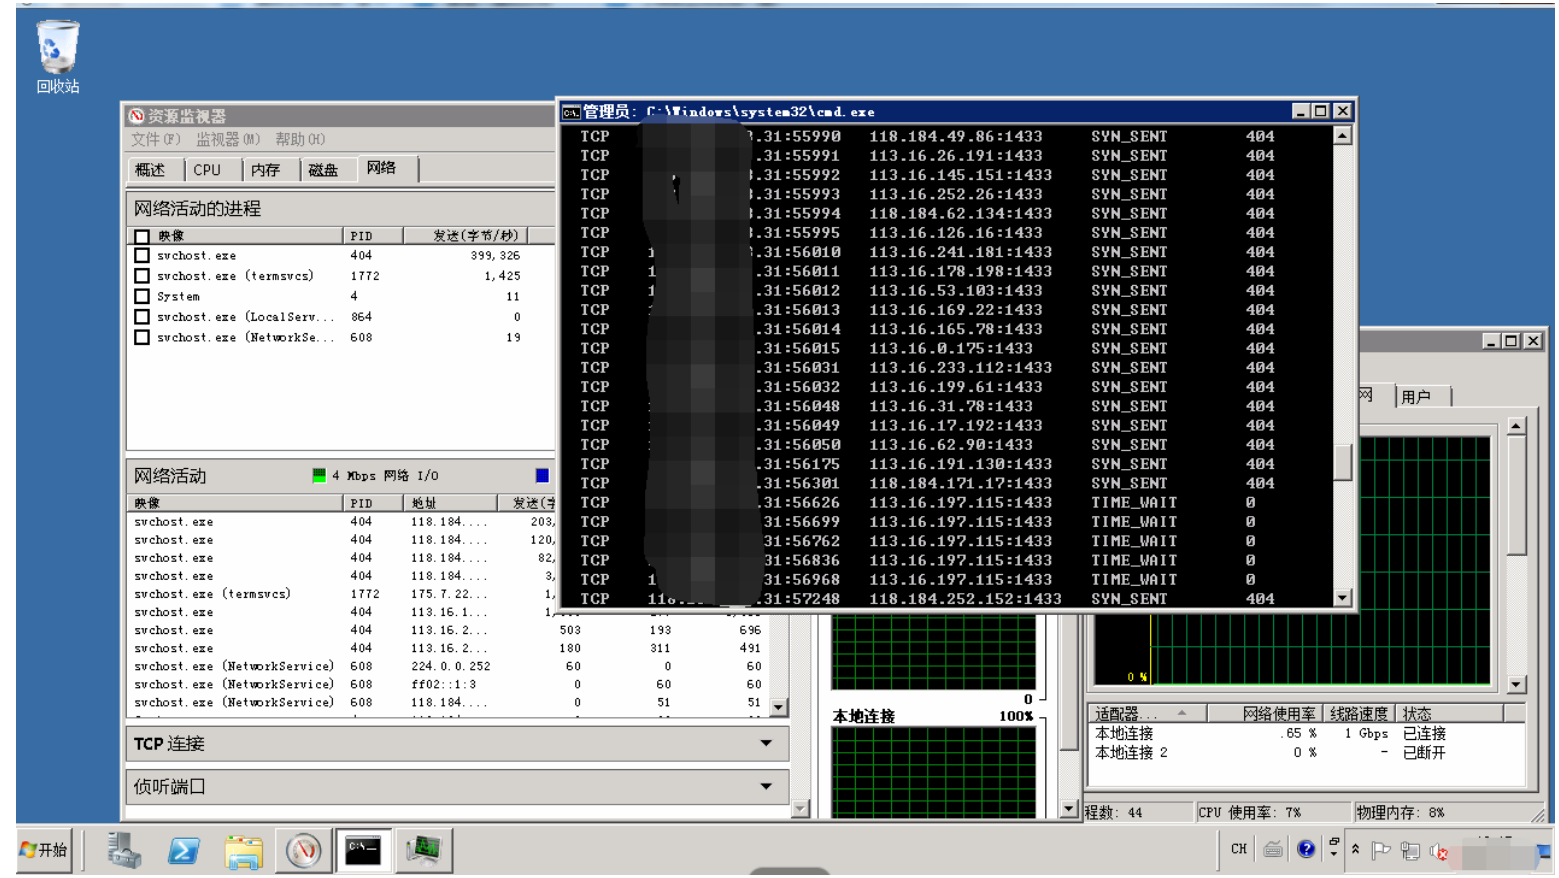1559x878 pixels.
Task: Launch PowerShell from the taskbar
Action: [183, 850]
